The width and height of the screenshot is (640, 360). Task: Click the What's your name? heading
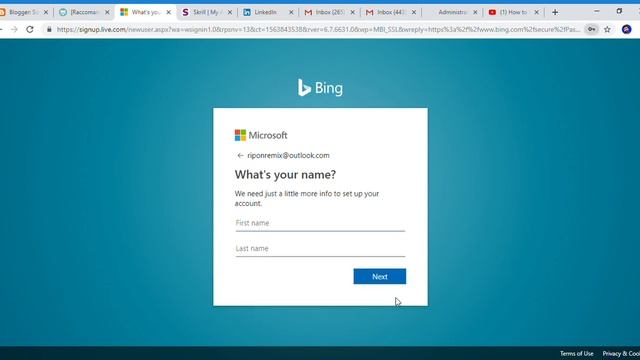(x=285, y=175)
